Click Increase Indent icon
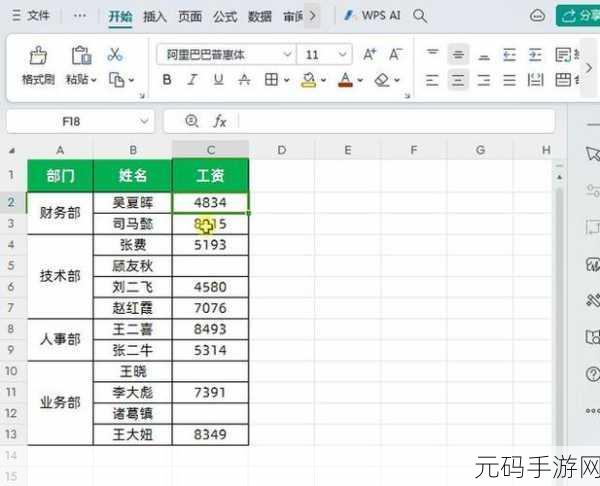The height and width of the screenshot is (486, 600). click(x=535, y=55)
